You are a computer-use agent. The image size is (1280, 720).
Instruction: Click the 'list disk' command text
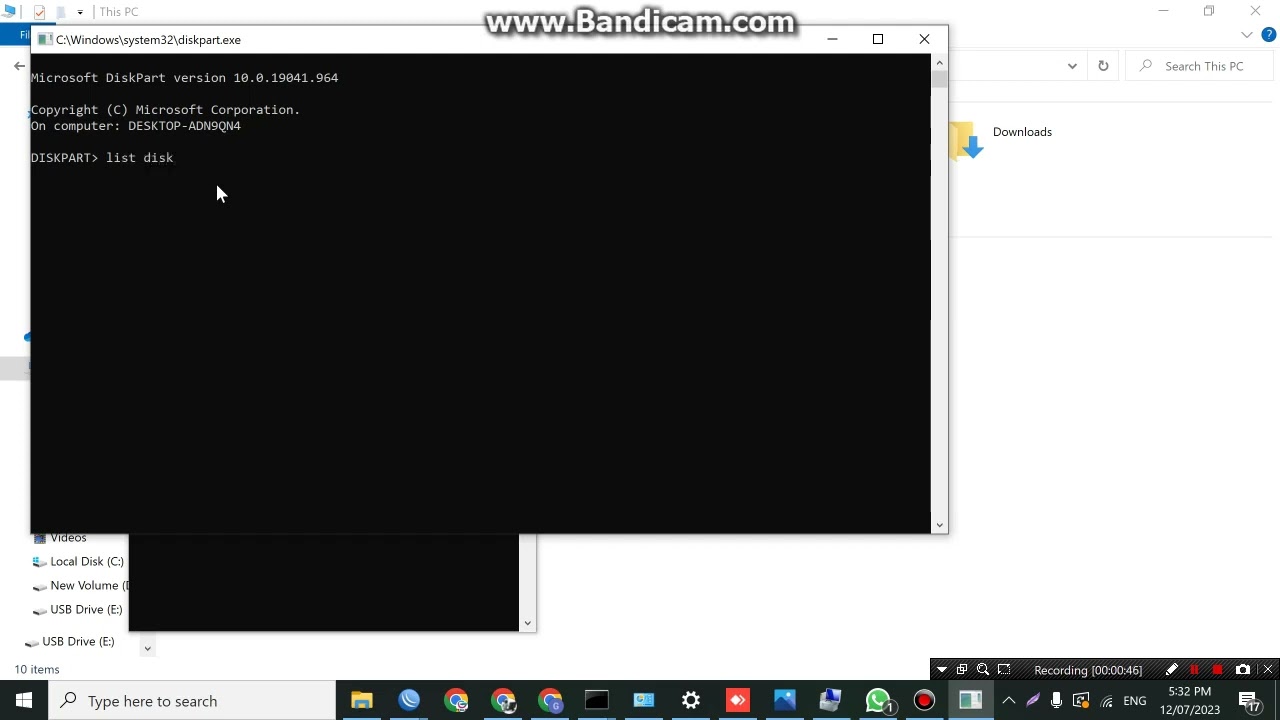click(140, 158)
